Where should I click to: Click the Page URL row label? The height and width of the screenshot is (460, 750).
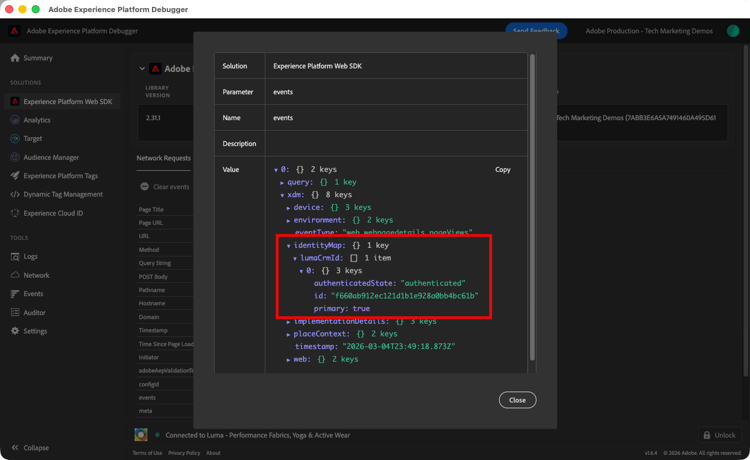pos(151,223)
